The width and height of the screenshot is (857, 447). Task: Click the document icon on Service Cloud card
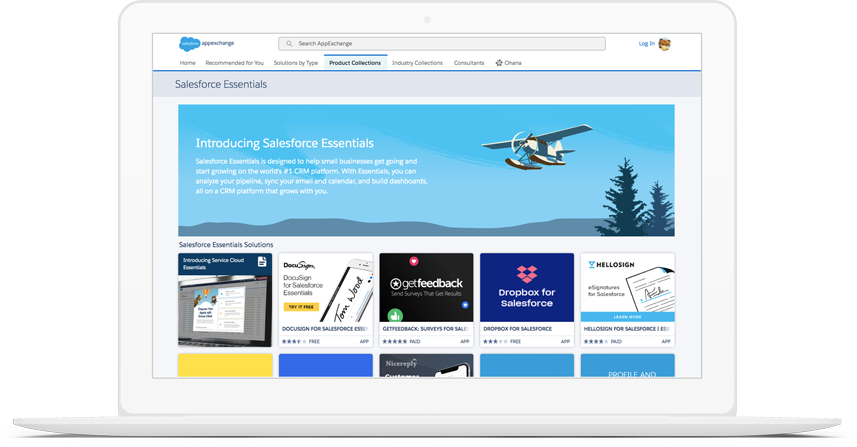pyautogui.click(x=262, y=262)
